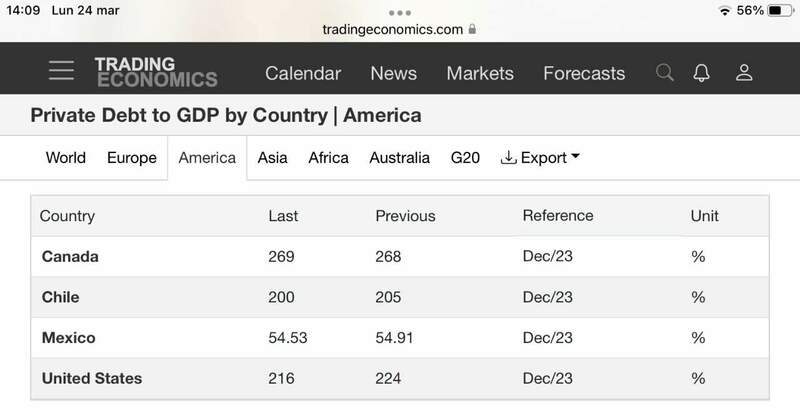The height and width of the screenshot is (418, 800).
Task: Open the Markets menu
Action: pos(480,73)
